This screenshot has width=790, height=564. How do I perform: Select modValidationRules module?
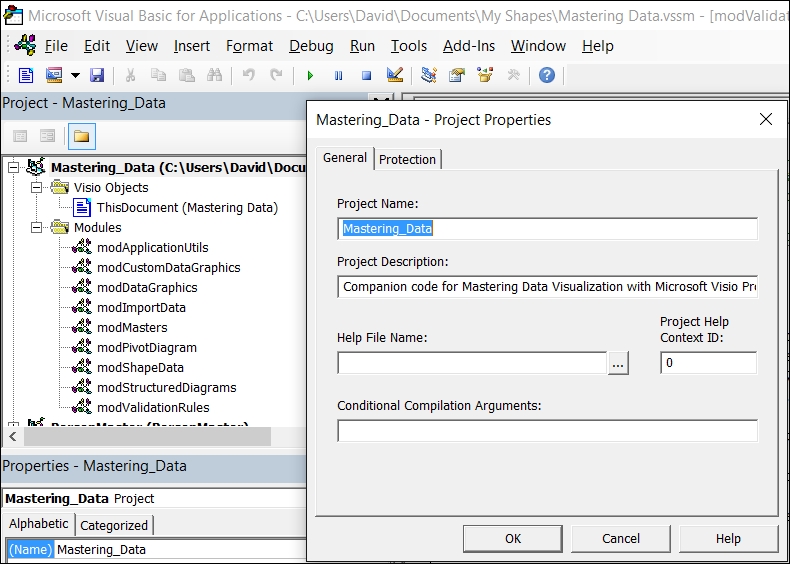click(153, 407)
